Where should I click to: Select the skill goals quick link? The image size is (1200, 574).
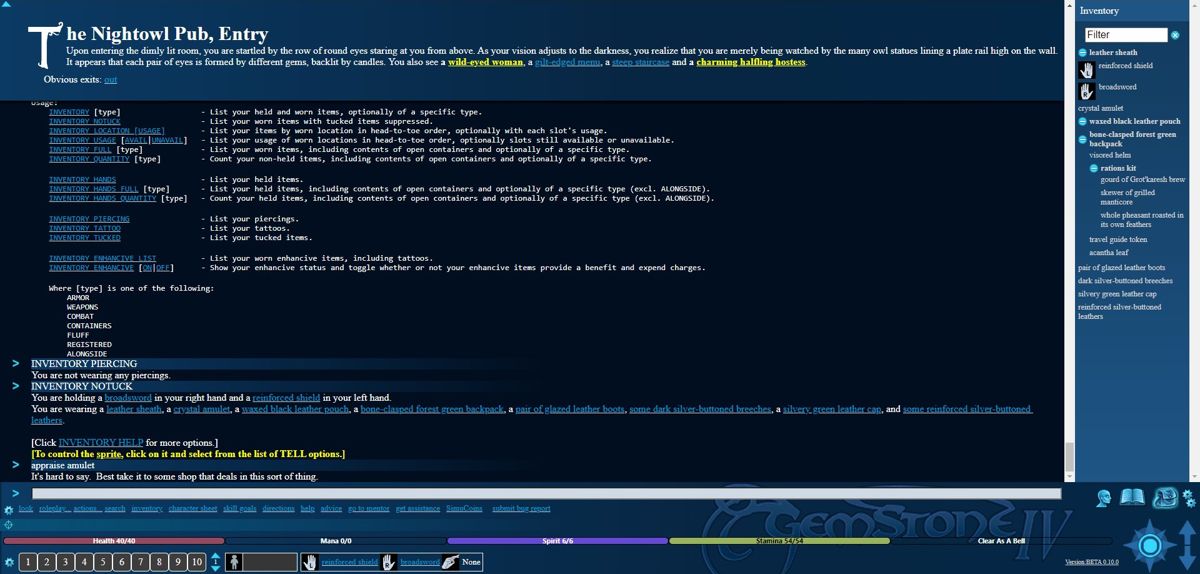click(240, 509)
